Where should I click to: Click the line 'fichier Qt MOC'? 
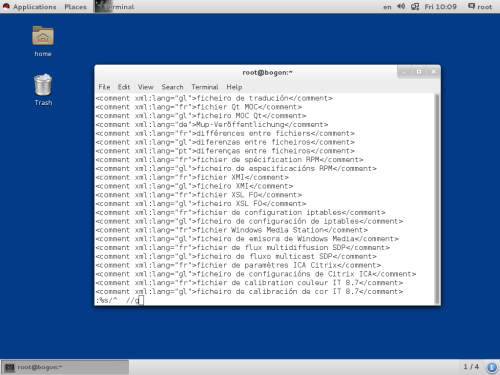tap(199, 107)
